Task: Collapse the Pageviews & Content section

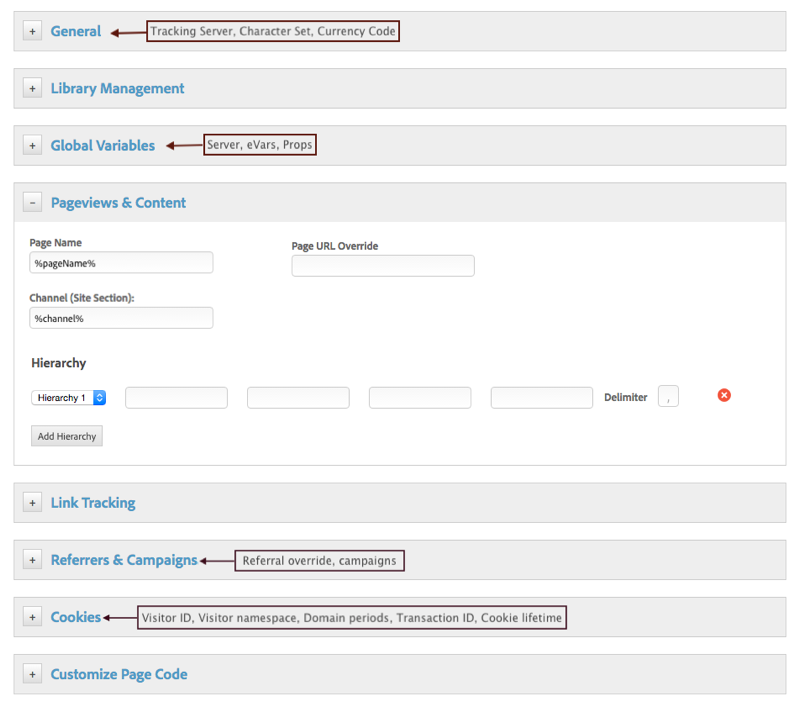Action: 32,202
